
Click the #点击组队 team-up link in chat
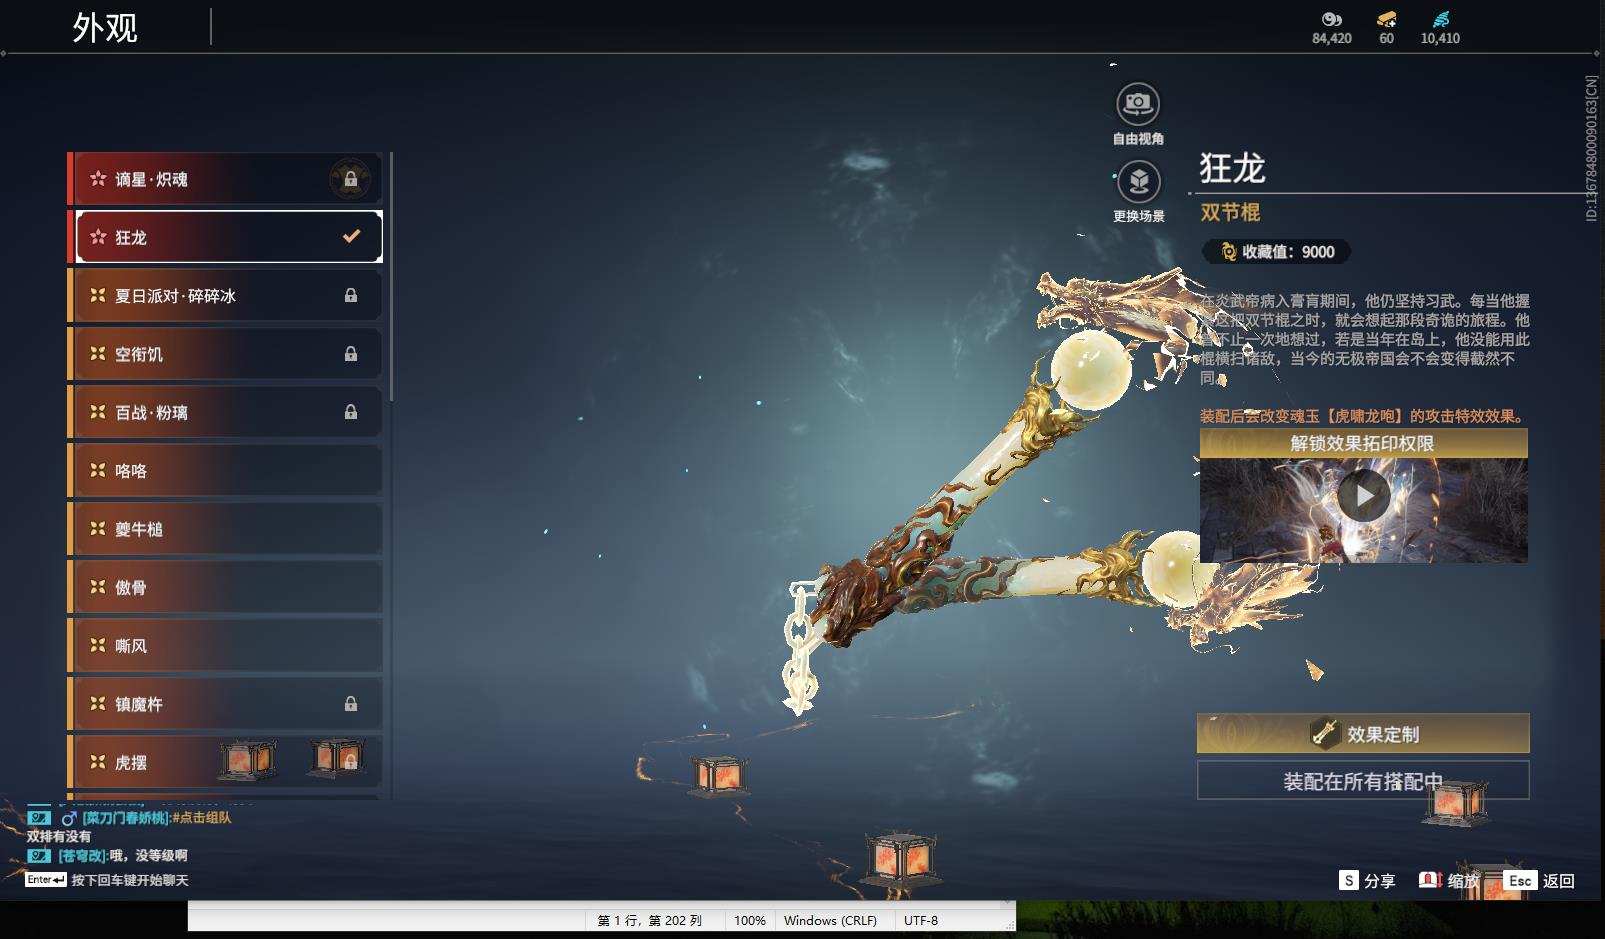point(202,818)
